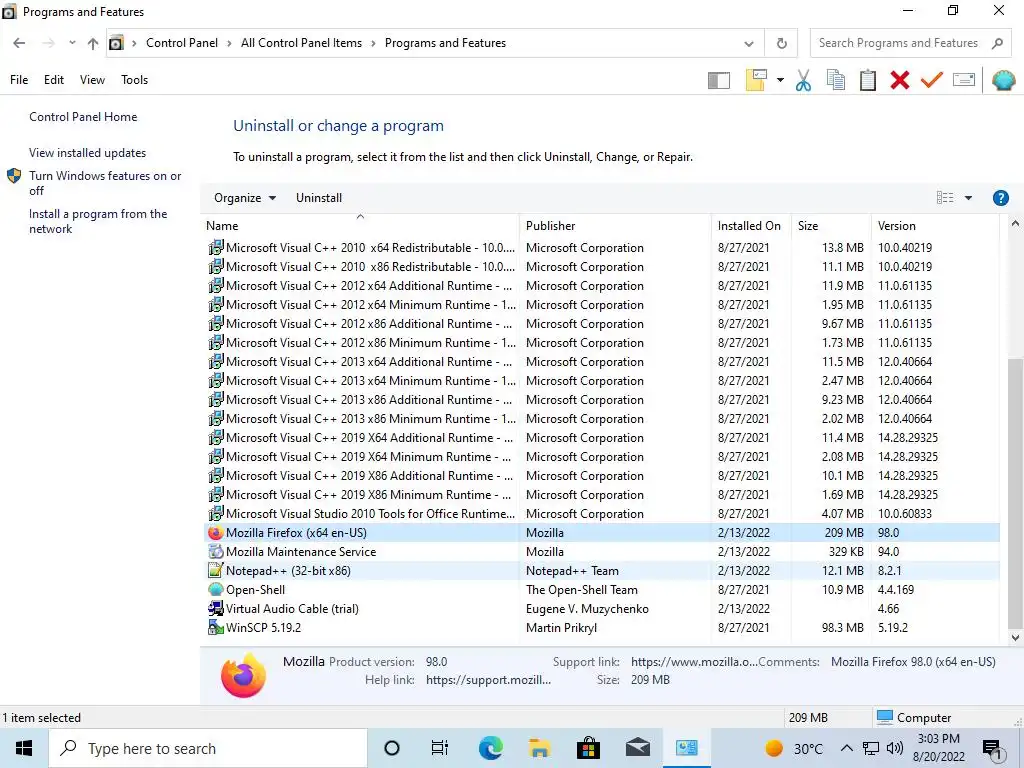
Task: Sort by the Name column header
Action: point(360,226)
